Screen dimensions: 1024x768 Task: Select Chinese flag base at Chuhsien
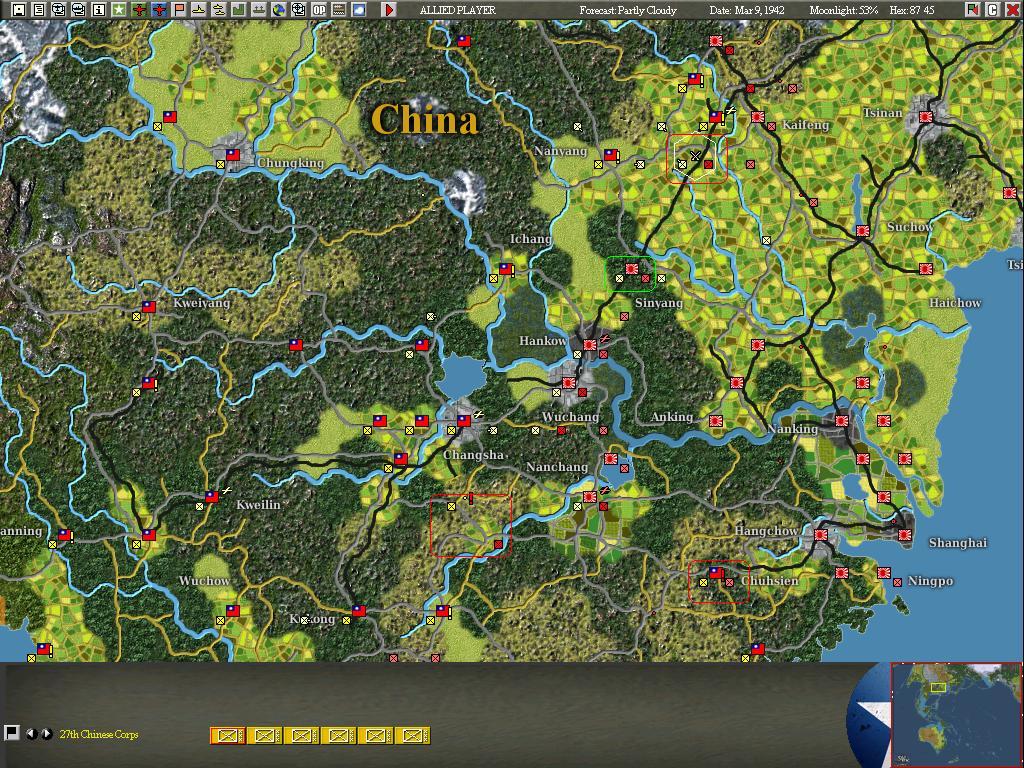(x=716, y=573)
